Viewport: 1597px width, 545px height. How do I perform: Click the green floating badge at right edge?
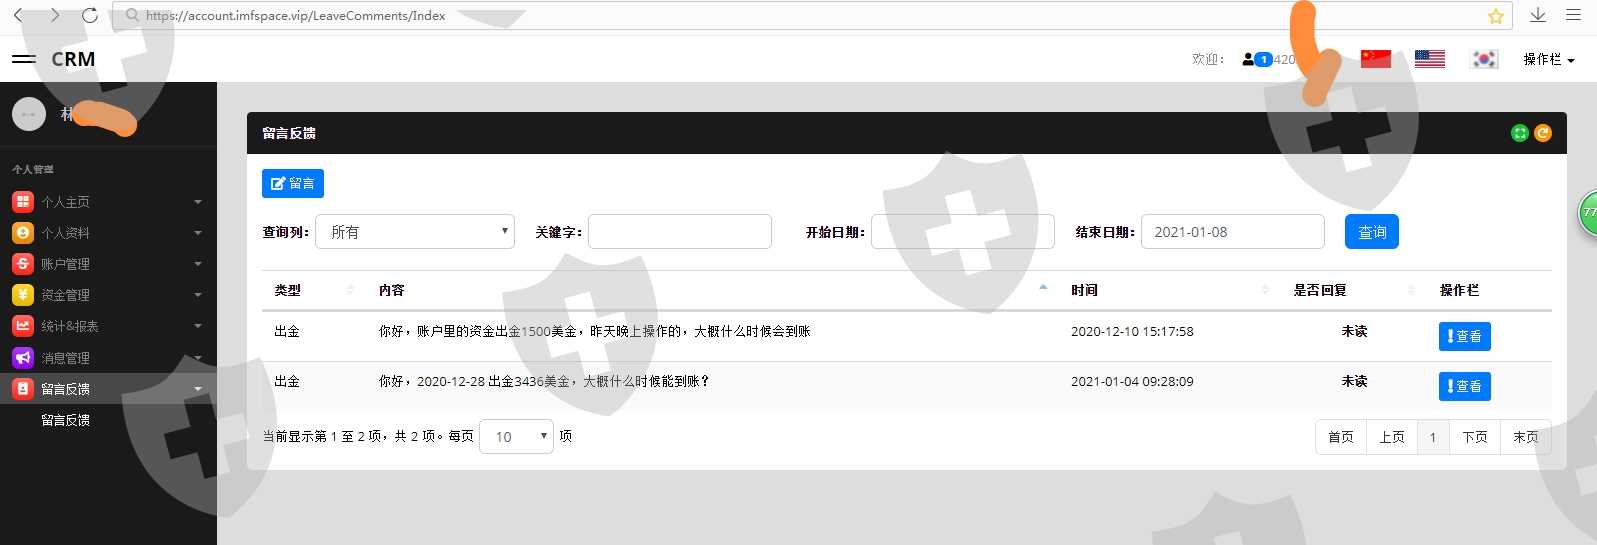tap(1588, 212)
